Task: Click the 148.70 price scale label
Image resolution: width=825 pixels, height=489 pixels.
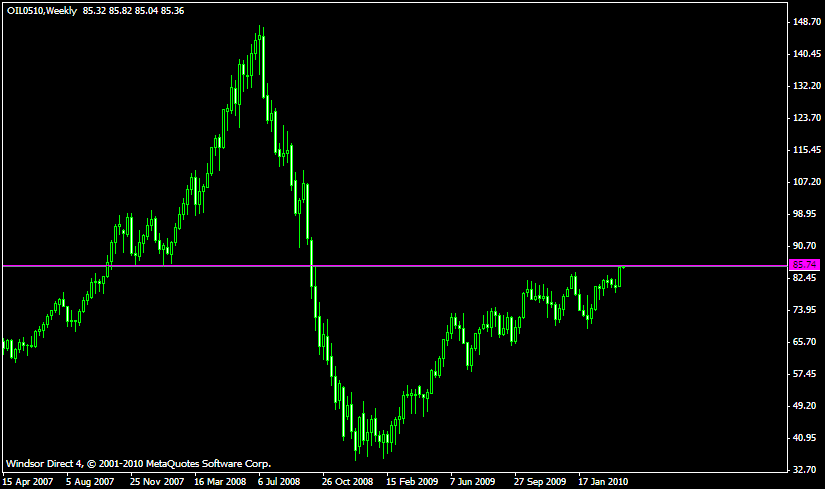Action: click(x=805, y=22)
